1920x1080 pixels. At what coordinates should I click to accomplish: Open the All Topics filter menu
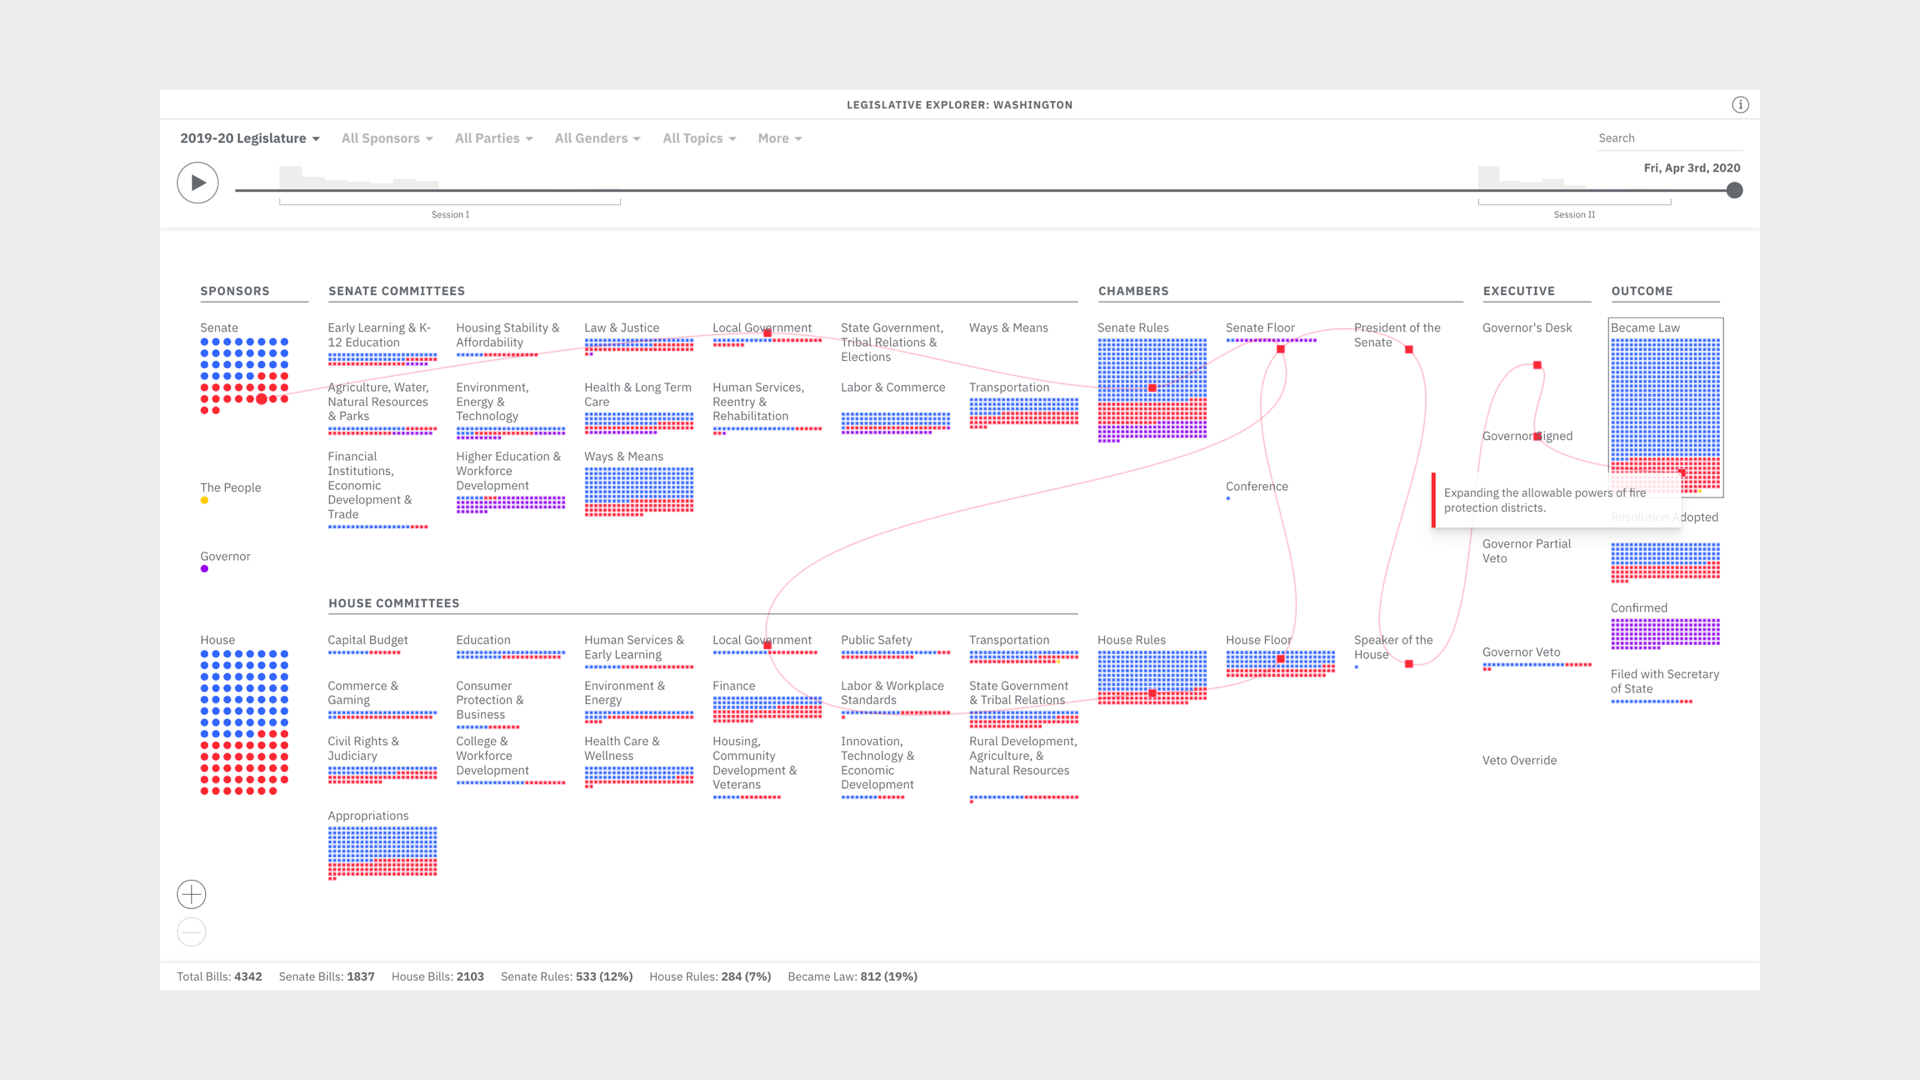pos(699,138)
